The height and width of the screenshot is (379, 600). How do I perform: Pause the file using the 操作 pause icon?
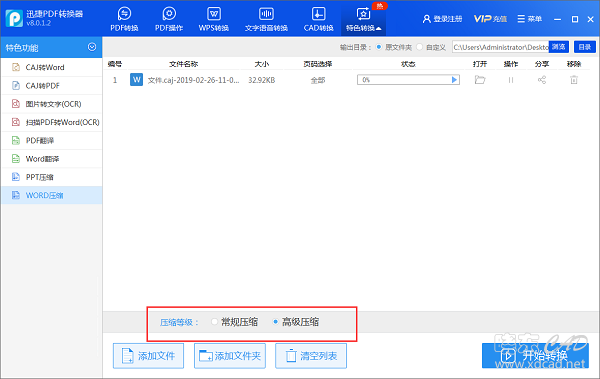click(511, 80)
